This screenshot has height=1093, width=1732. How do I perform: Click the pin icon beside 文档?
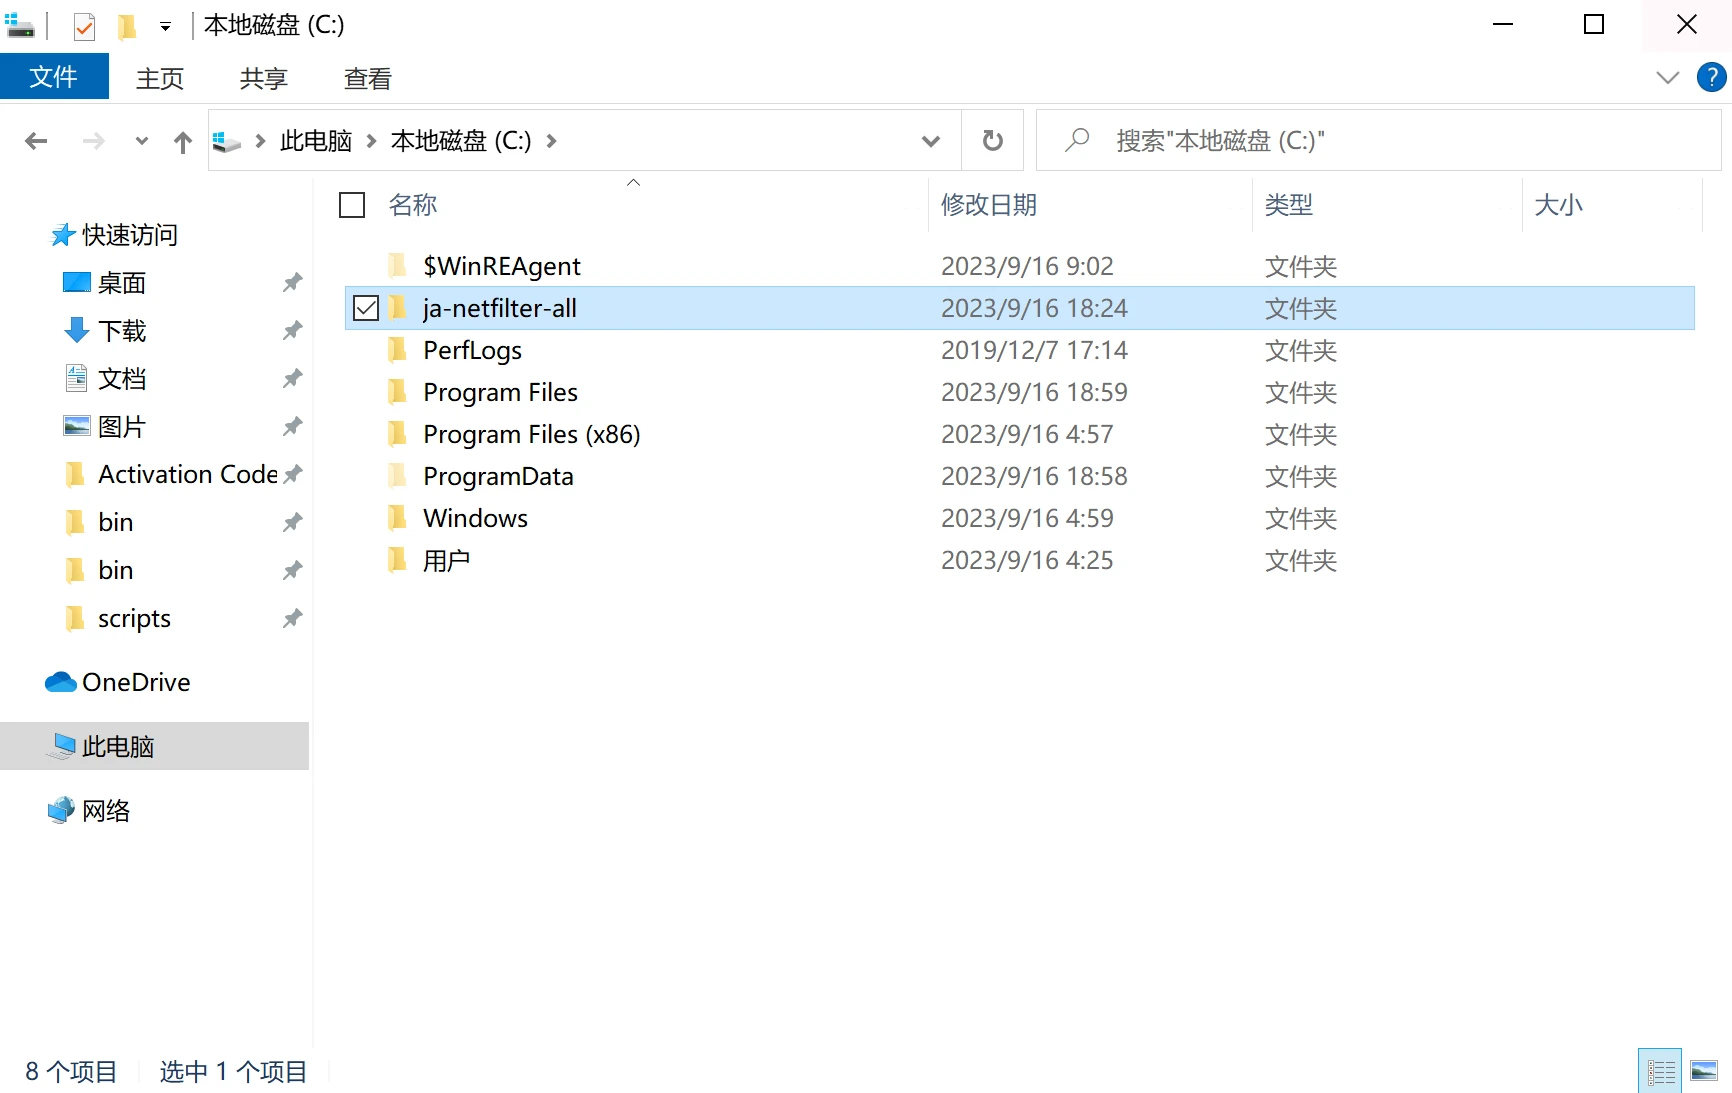point(292,379)
